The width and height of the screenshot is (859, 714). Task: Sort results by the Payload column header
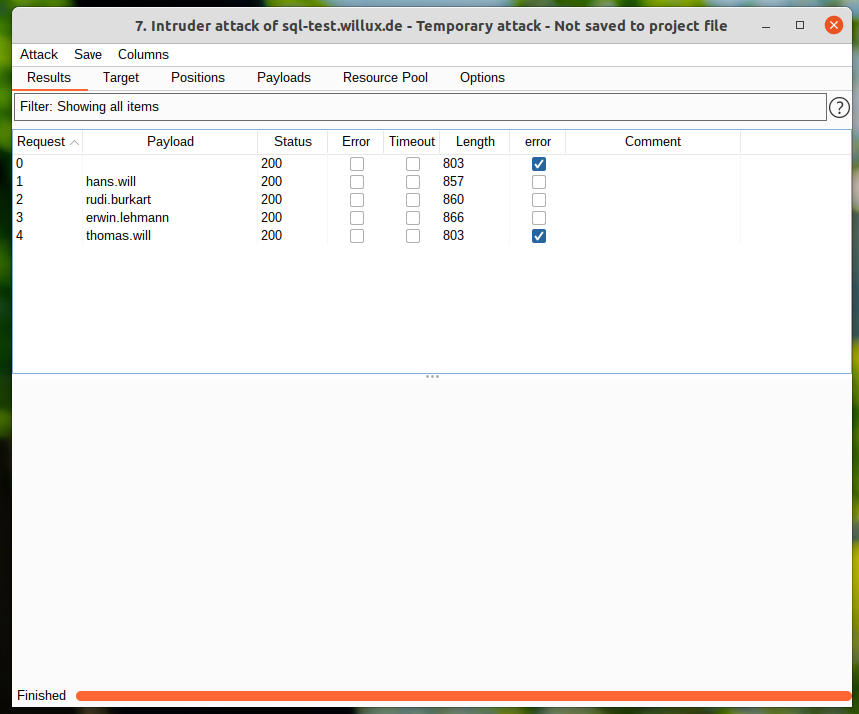pyautogui.click(x=170, y=141)
